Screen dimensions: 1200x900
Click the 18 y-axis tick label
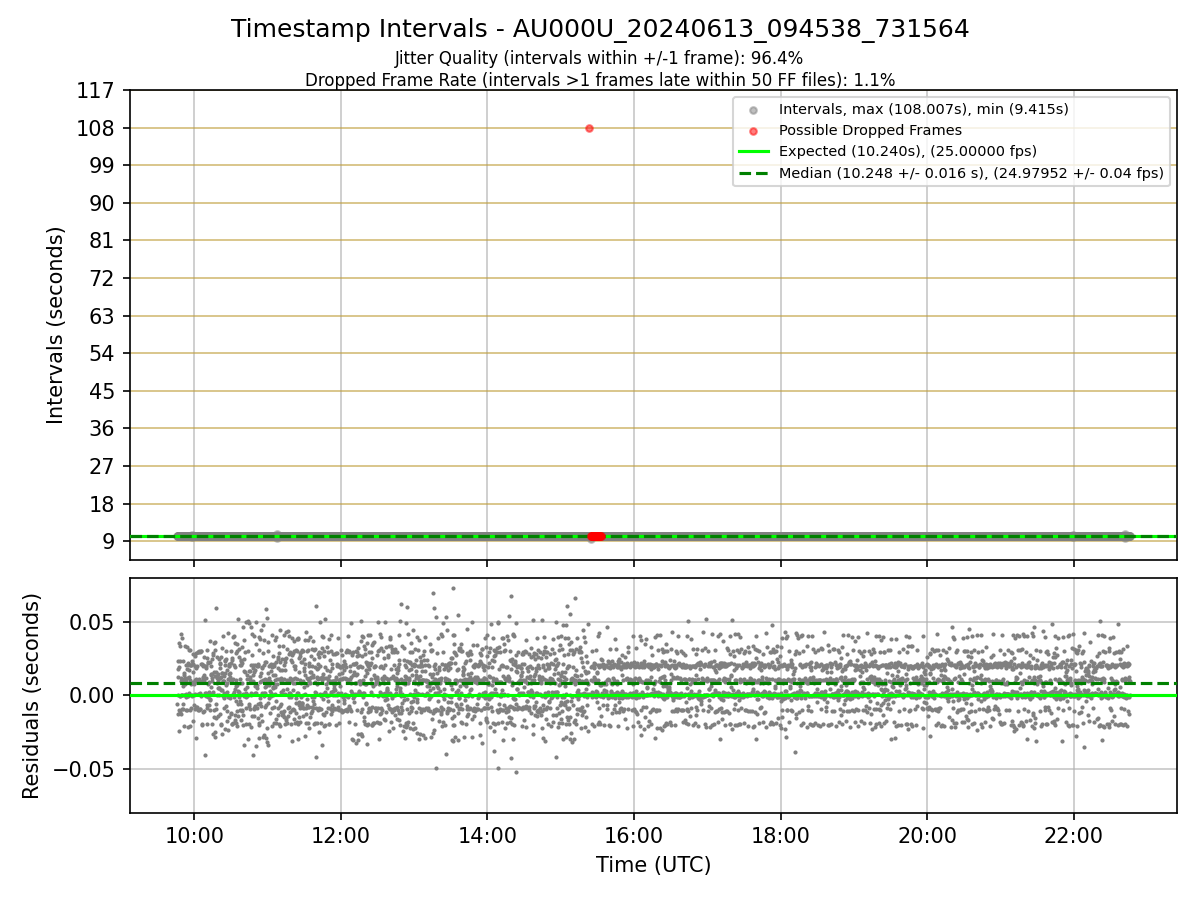tap(102, 504)
